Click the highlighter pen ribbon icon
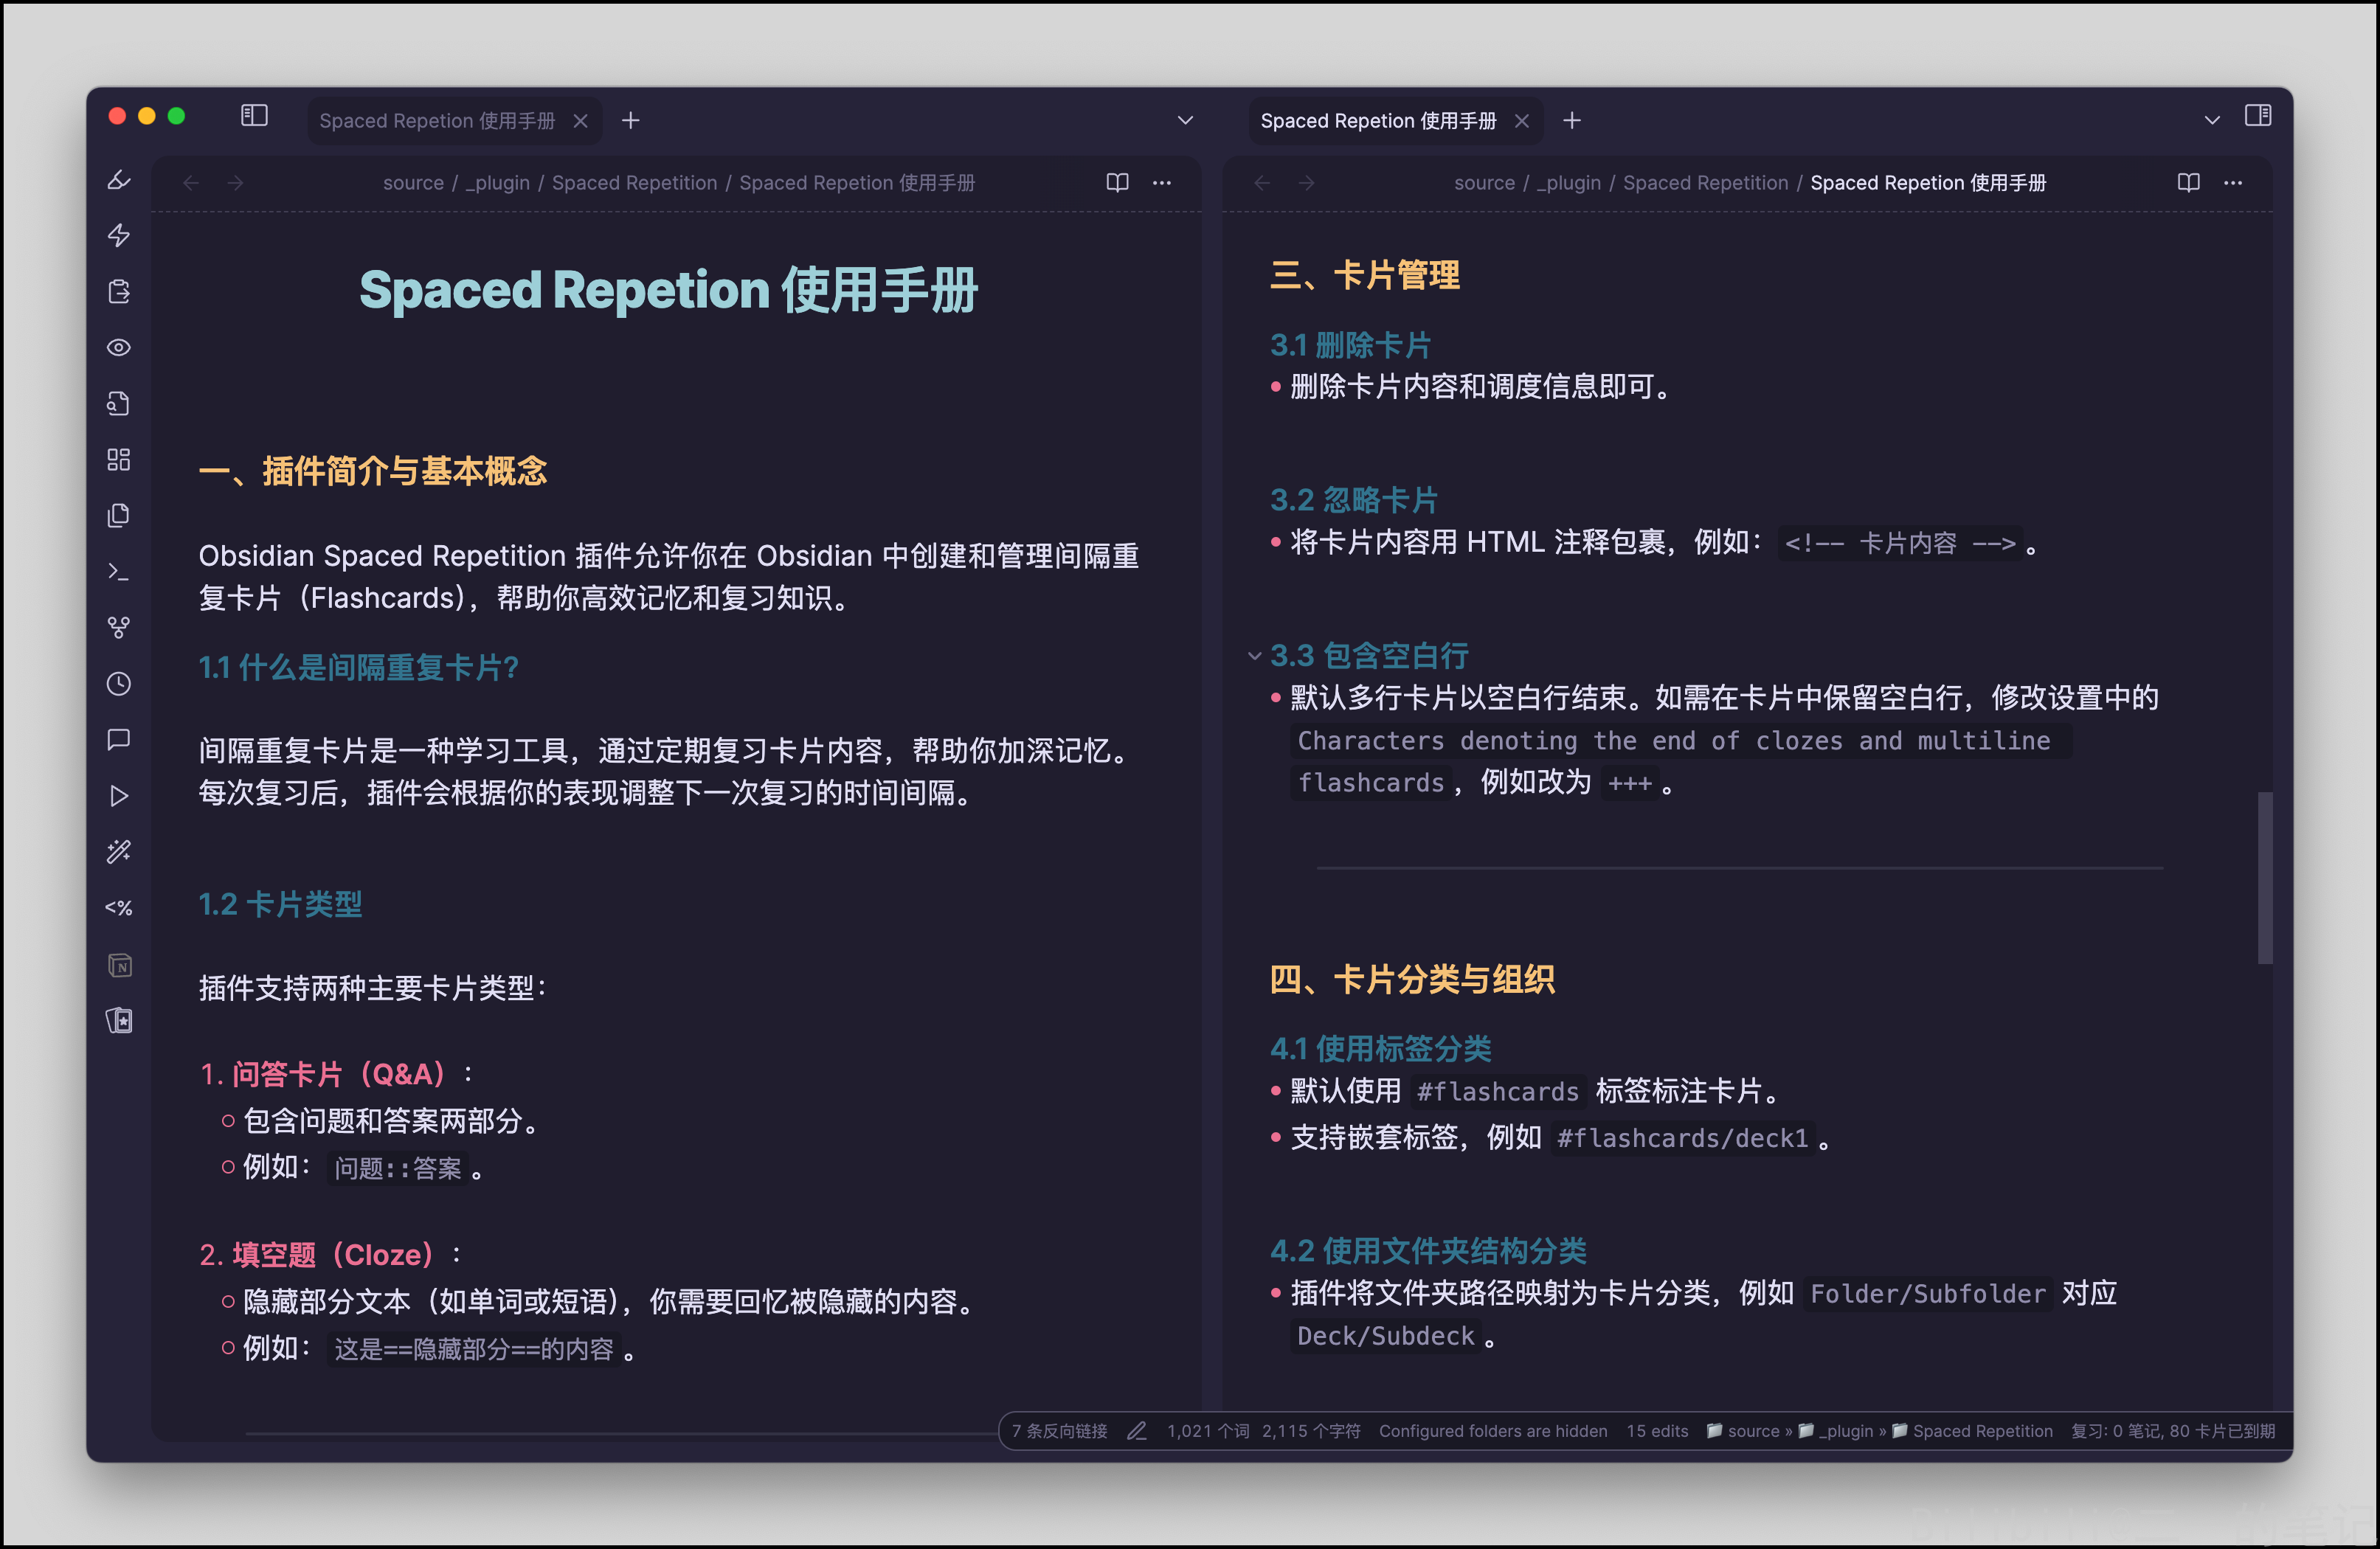 (x=119, y=180)
